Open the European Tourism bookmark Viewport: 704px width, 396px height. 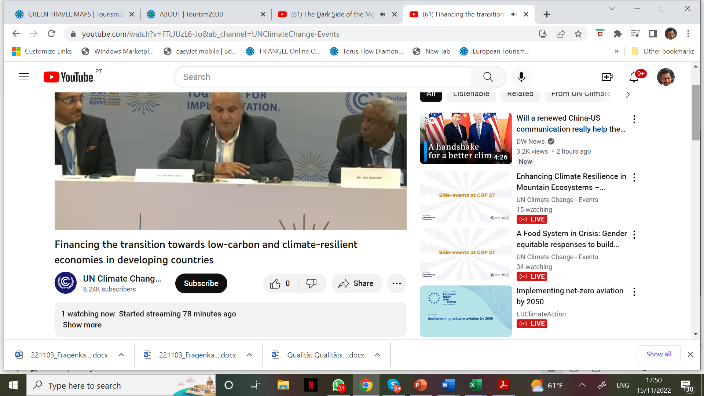494,51
